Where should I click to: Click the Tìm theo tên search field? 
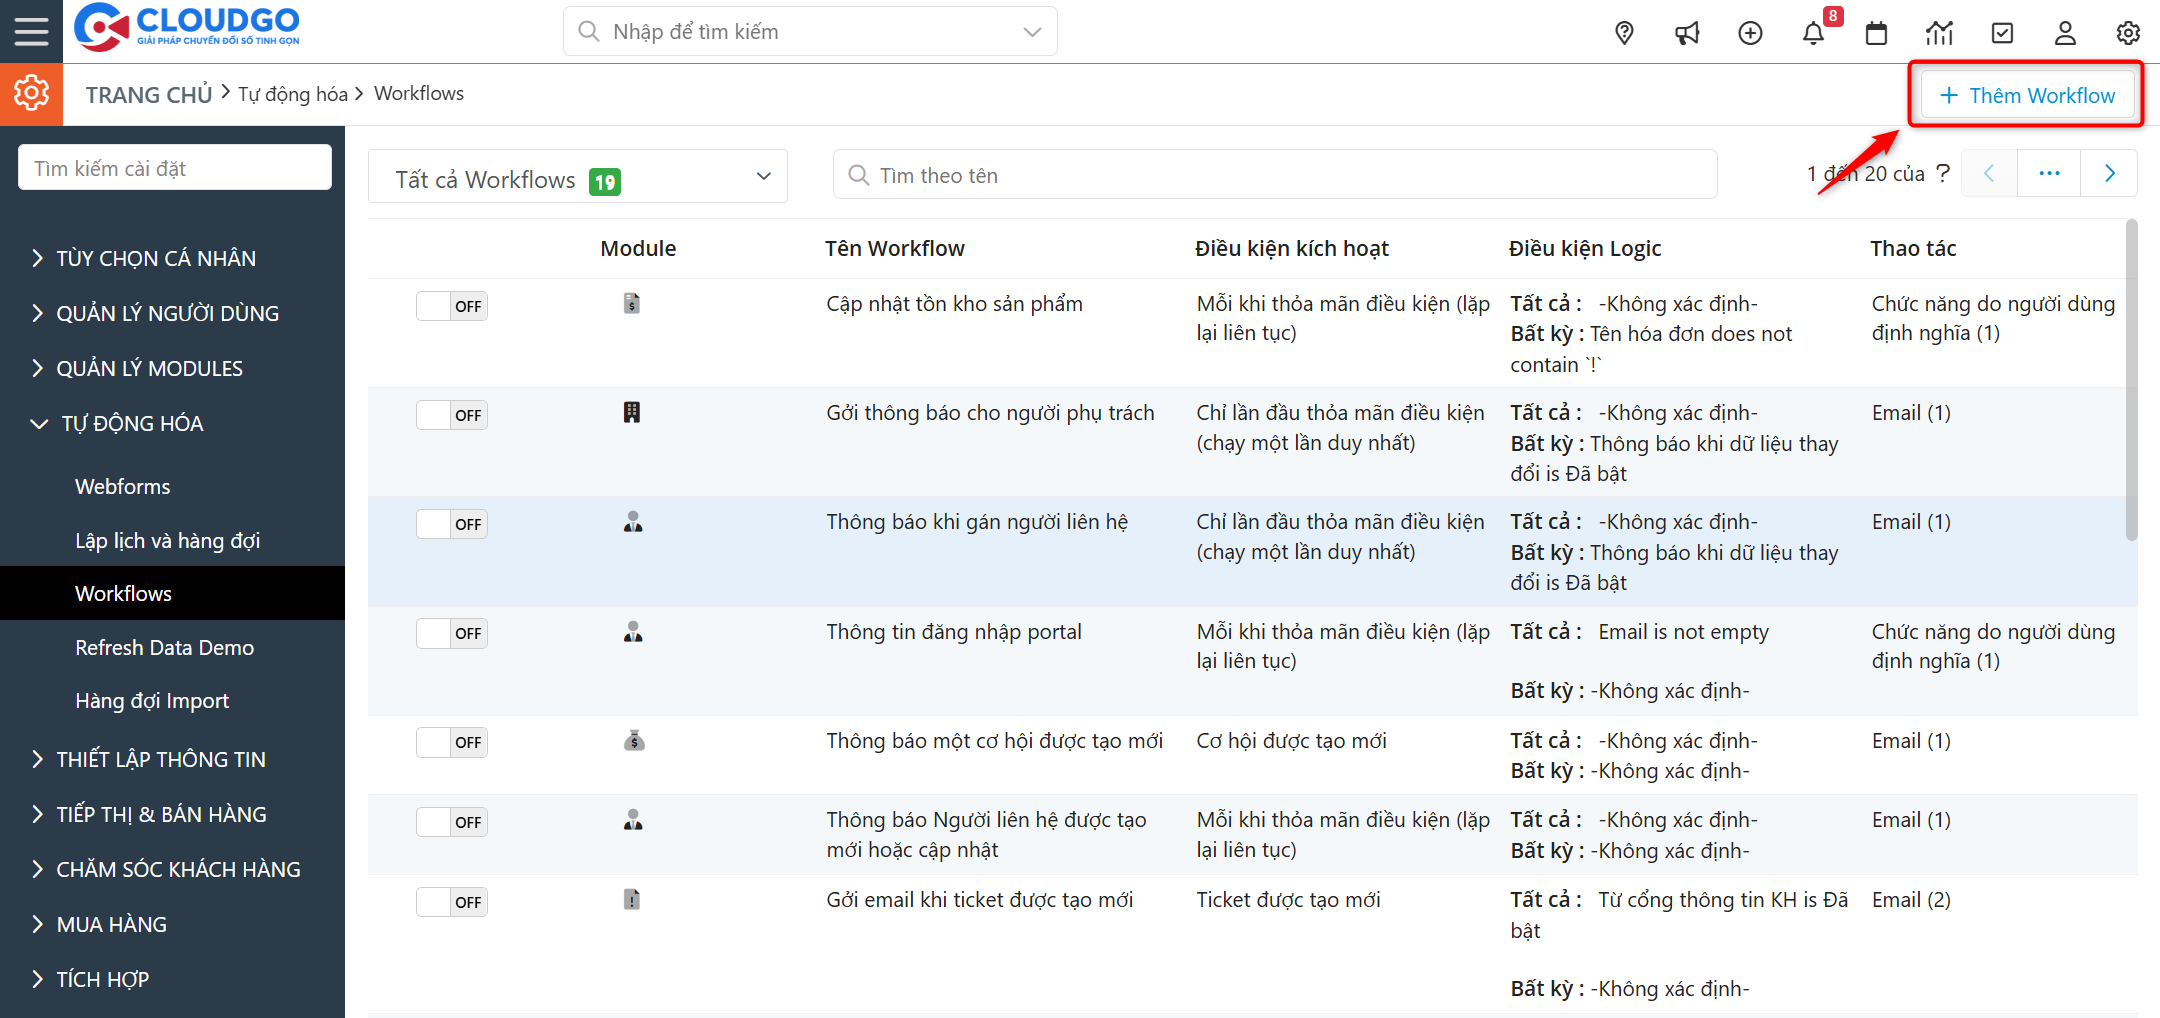click(x=1275, y=175)
